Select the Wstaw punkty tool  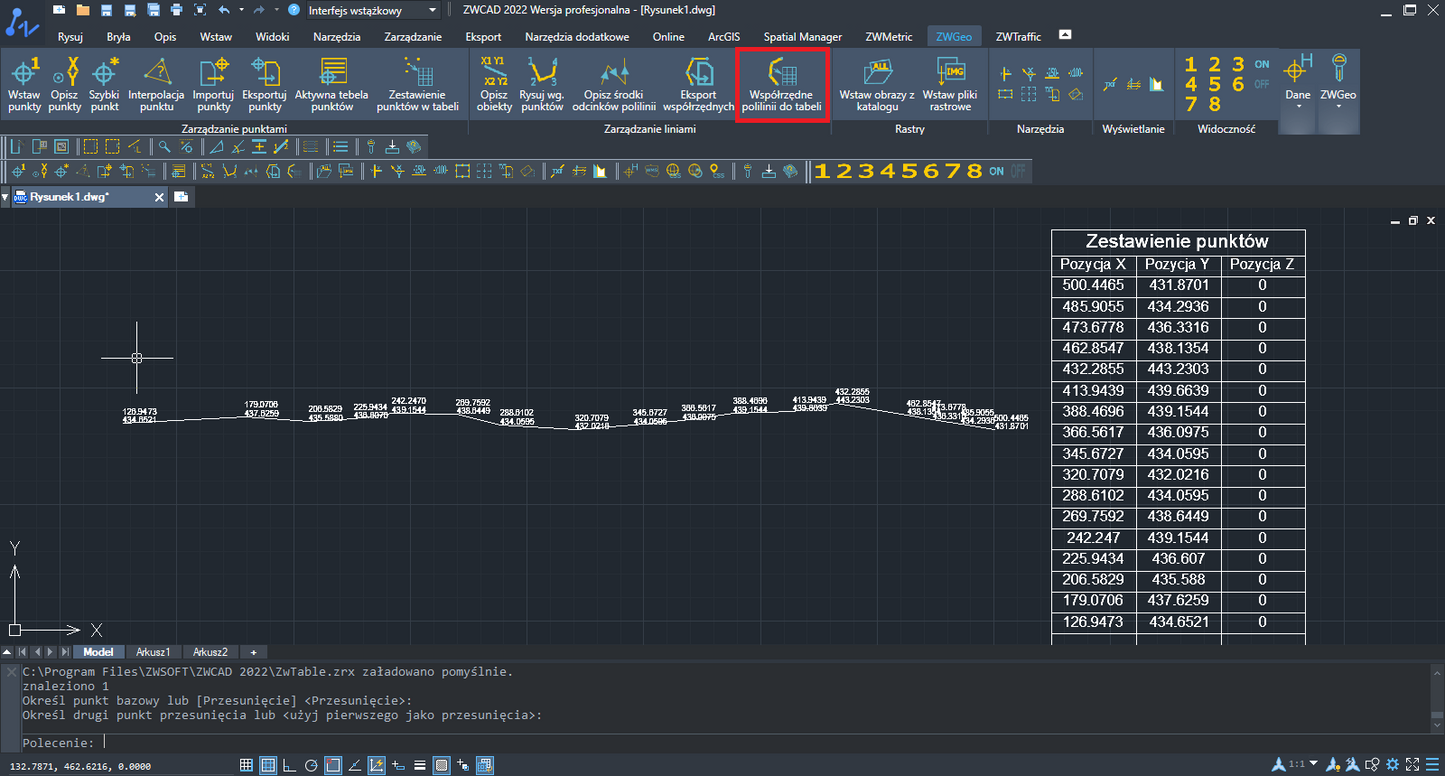pos(24,84)
